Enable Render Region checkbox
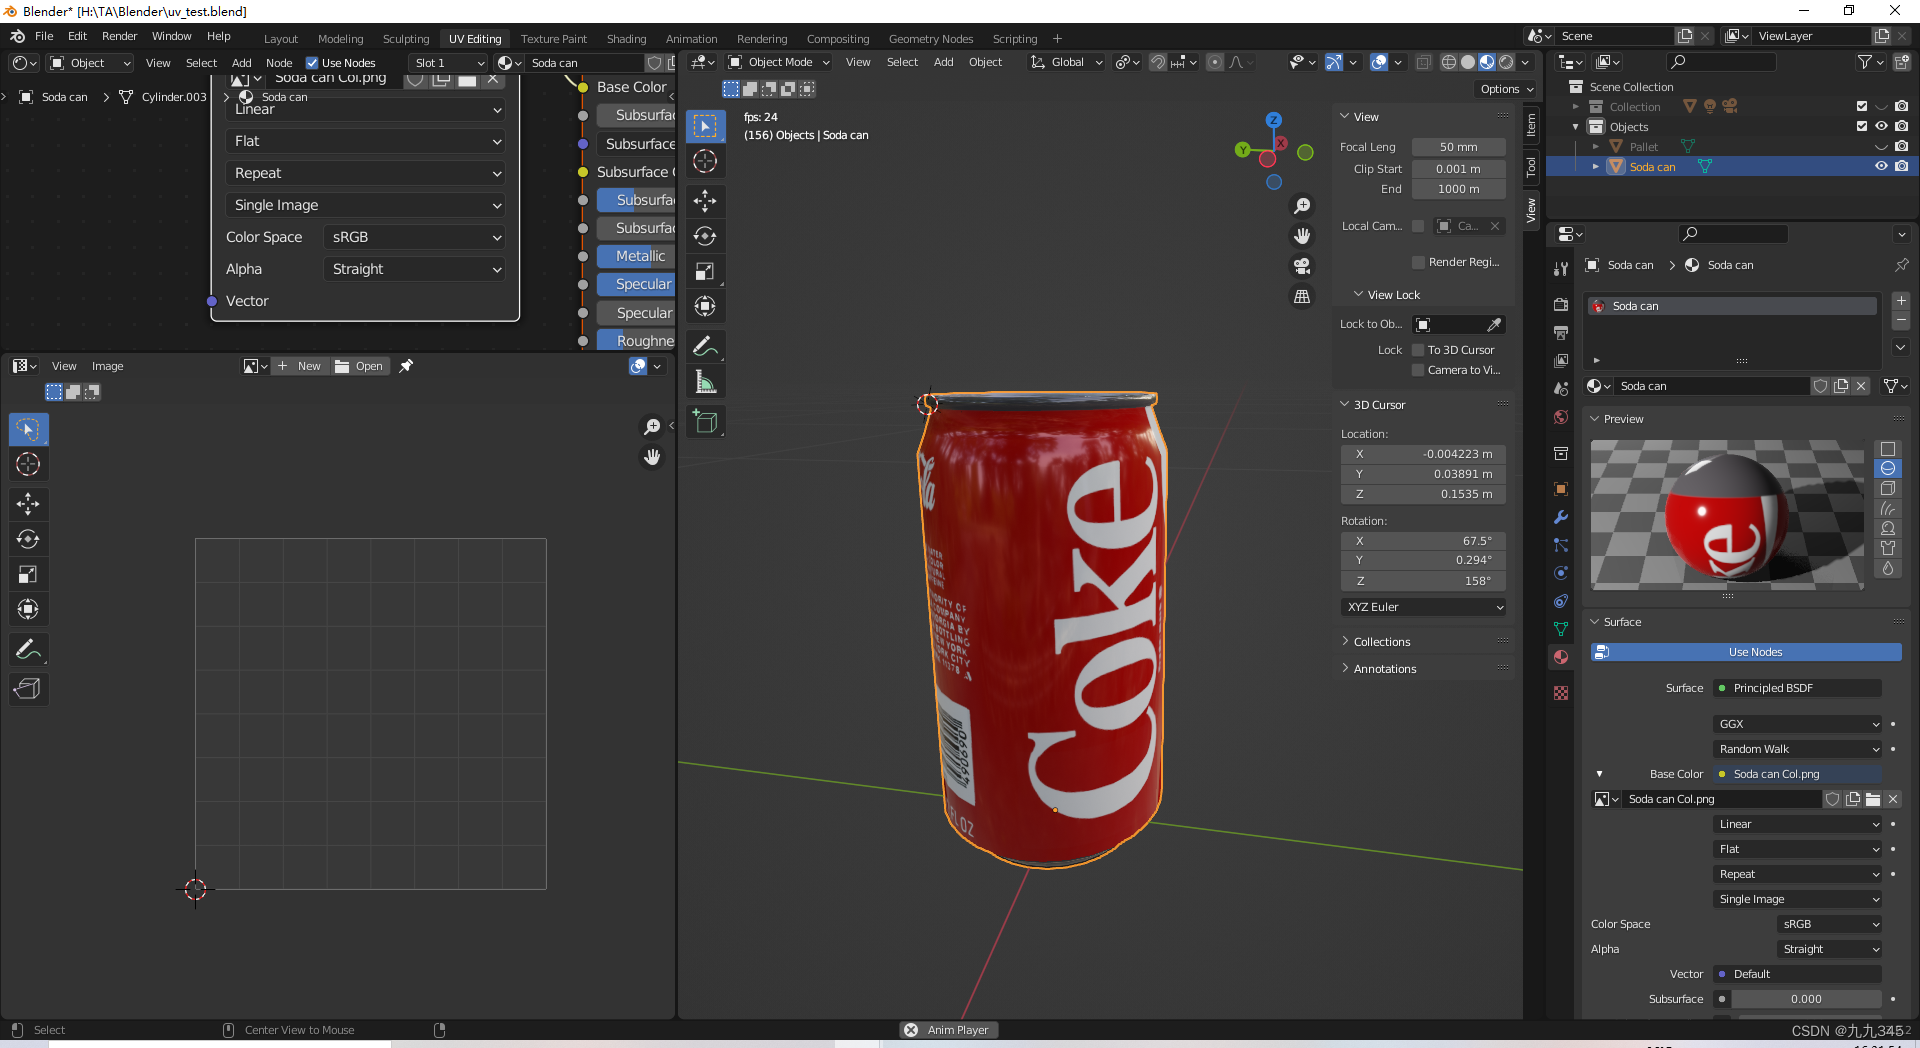Image resolution: width=1920 pixels, height=1048 pixels. point(1418,262)
